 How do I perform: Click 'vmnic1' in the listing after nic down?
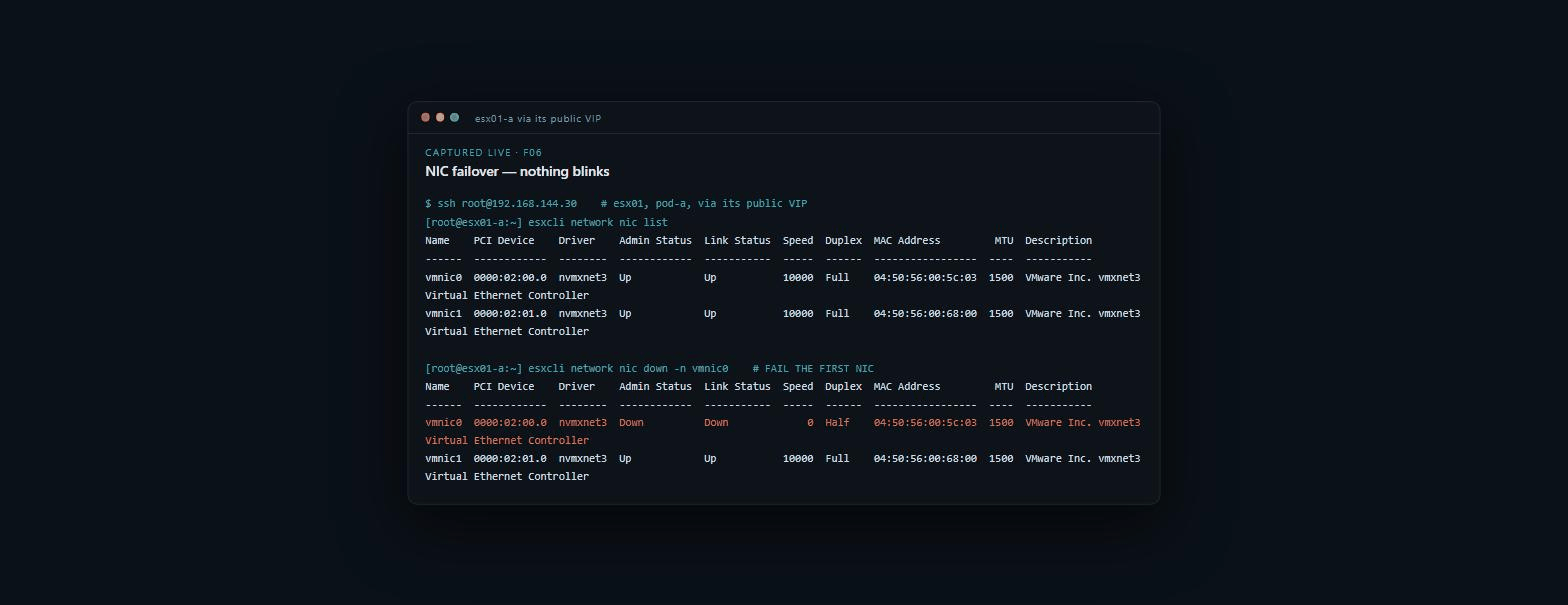point(443,458)
